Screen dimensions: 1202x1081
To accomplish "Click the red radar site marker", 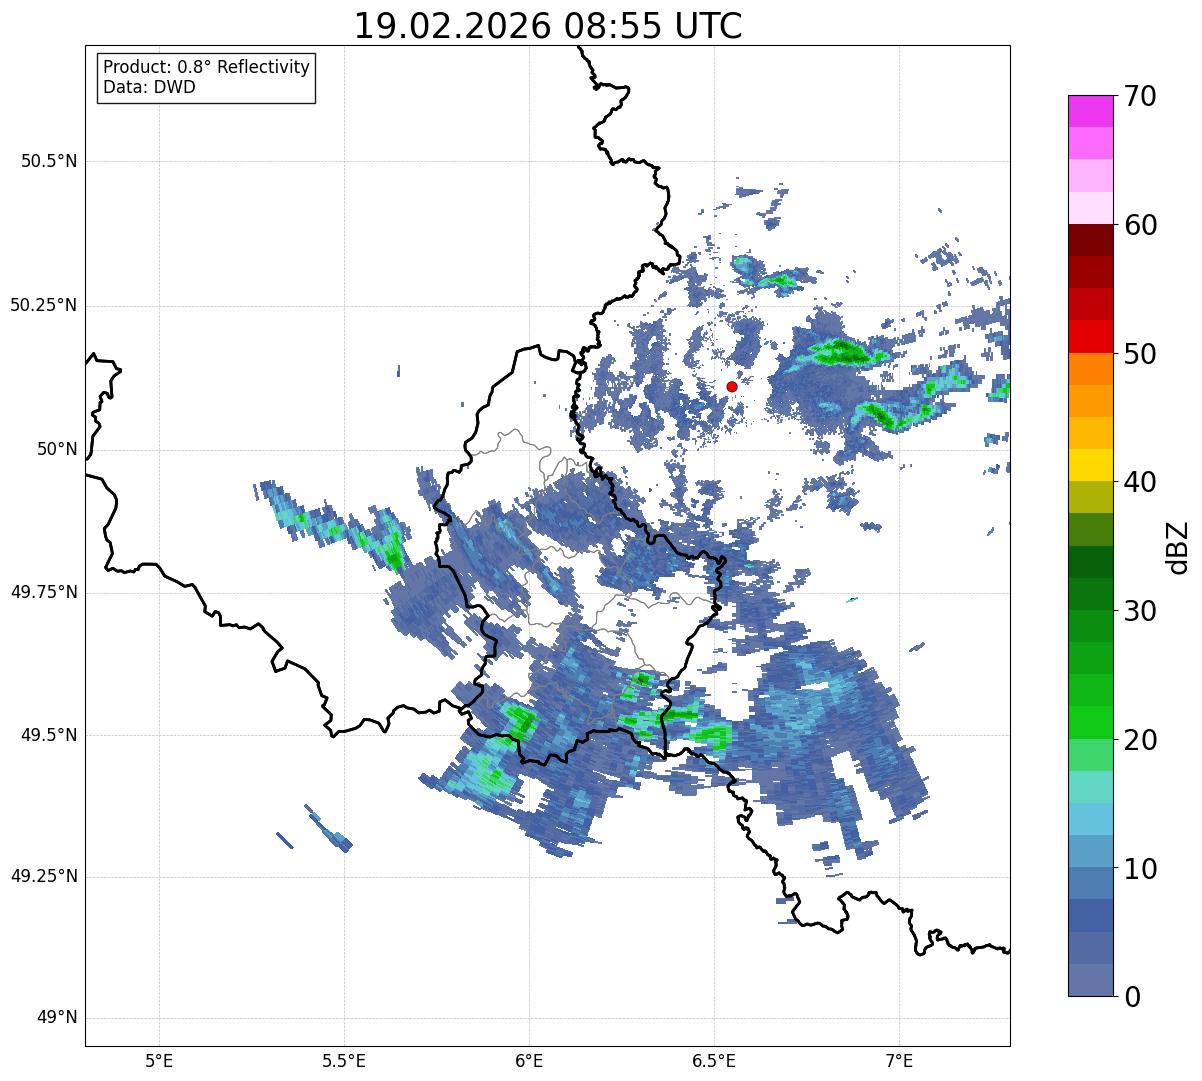I will [x=732, y=386].
